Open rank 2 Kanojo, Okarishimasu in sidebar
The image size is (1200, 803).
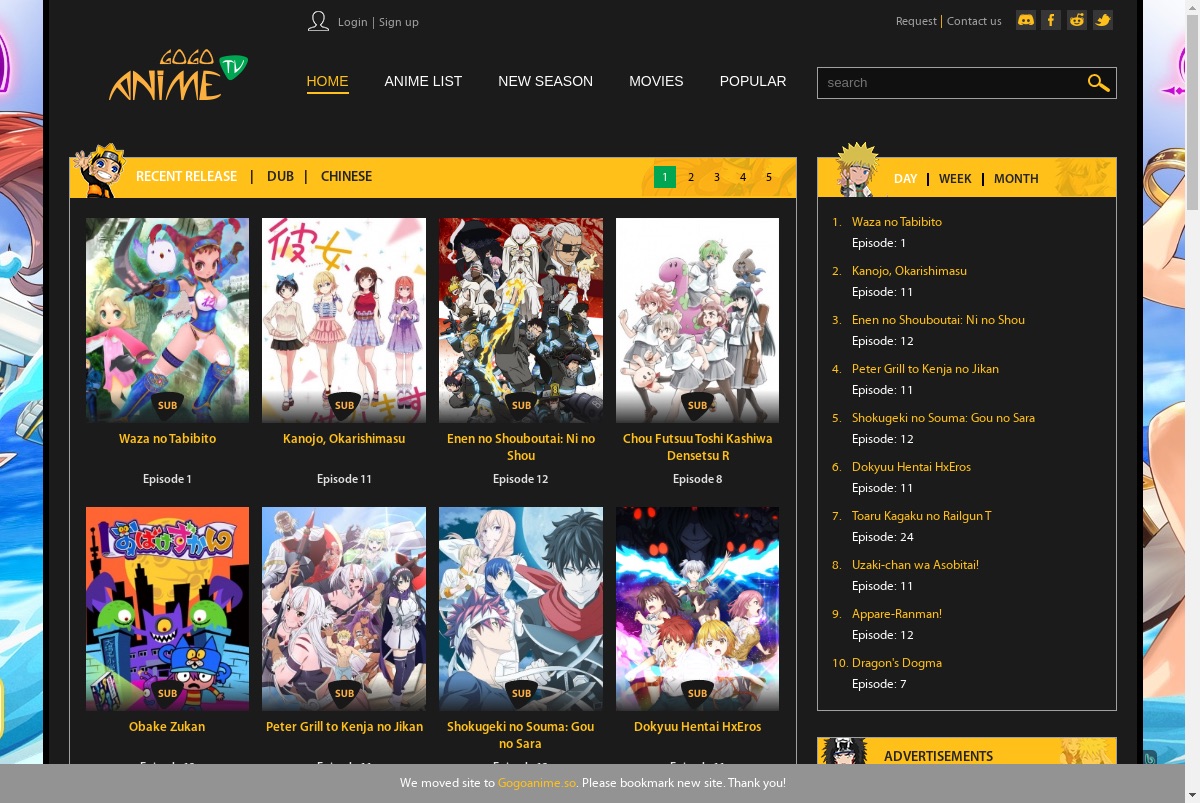click(909, 271)
